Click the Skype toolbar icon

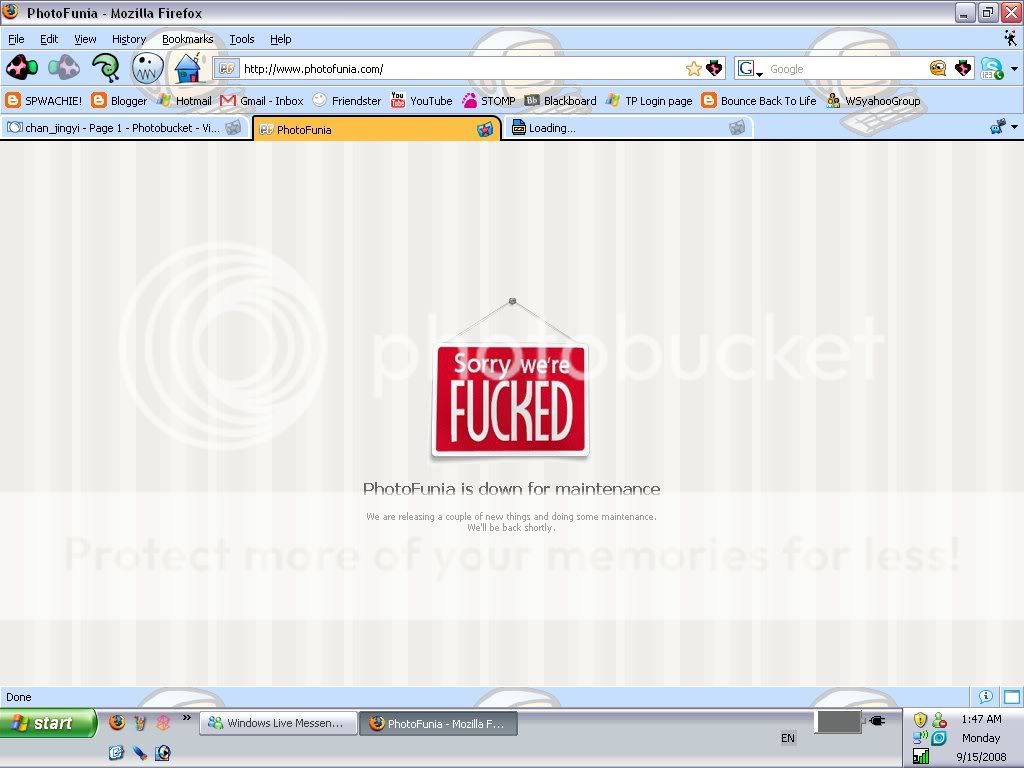991,69
